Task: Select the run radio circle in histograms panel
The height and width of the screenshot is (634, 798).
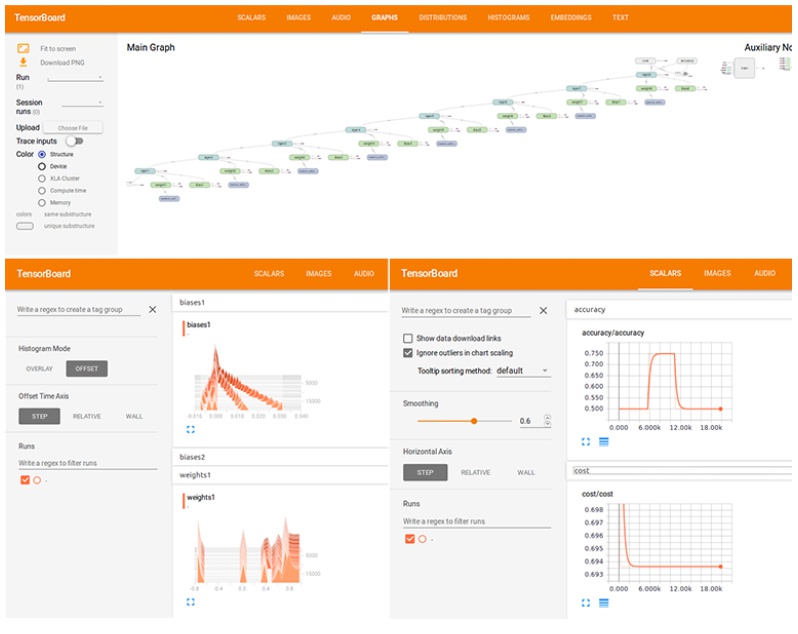Action: coord(37,480)
